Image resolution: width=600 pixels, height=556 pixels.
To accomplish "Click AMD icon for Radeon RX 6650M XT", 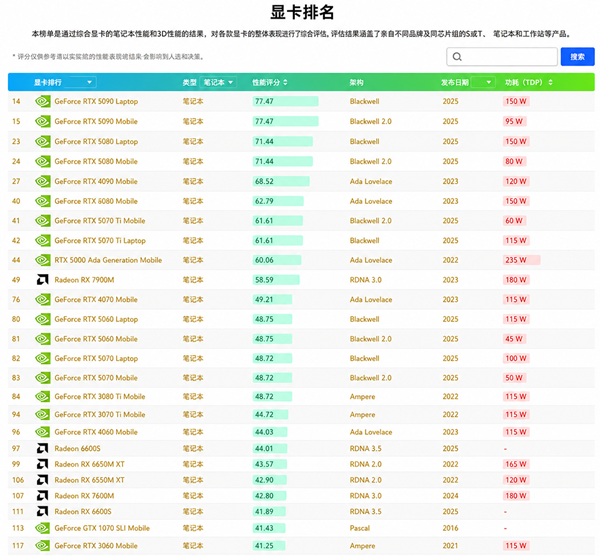I will (42, 464).
